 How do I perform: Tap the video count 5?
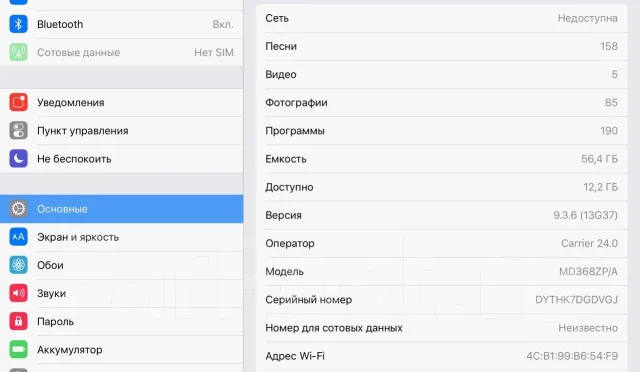coord(614,75)
